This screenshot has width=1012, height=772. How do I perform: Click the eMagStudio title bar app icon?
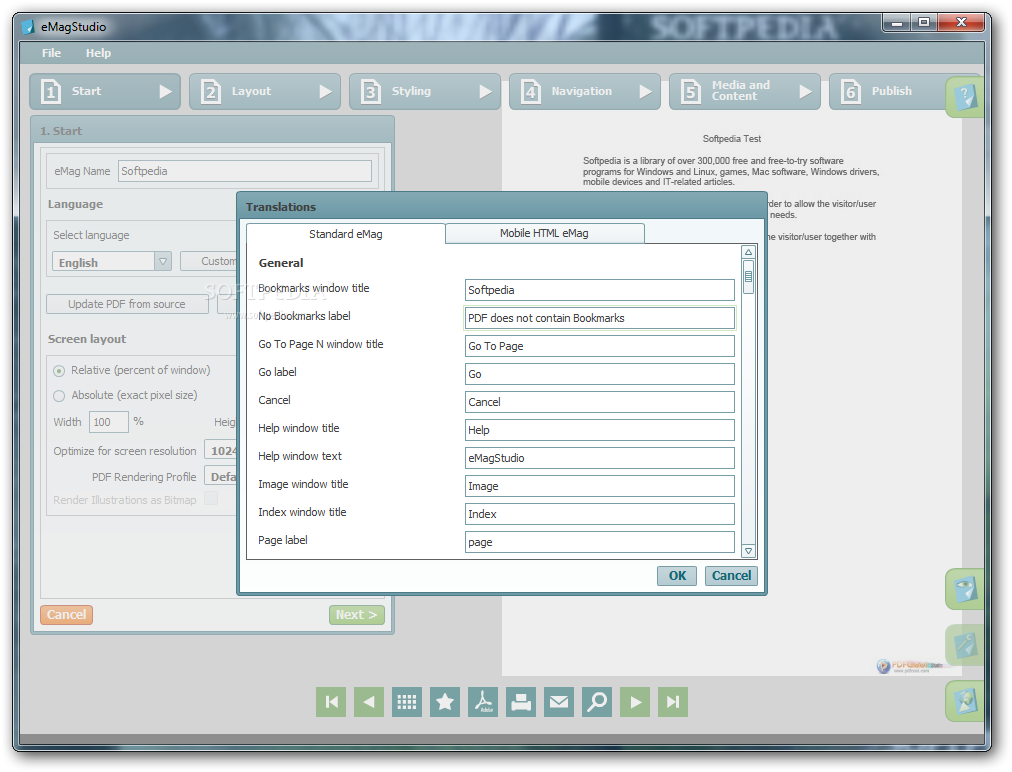[x=28, y=26]
